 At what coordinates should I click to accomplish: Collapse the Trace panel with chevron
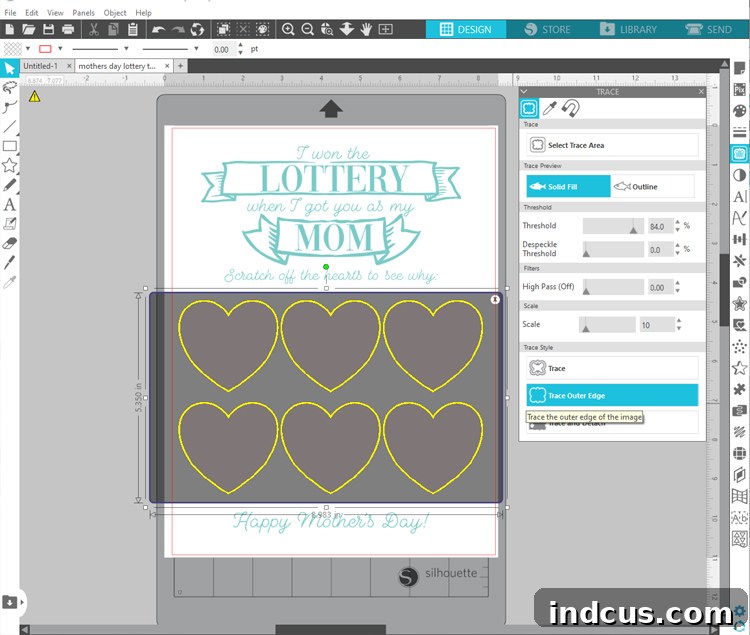(x=524, y=91)
